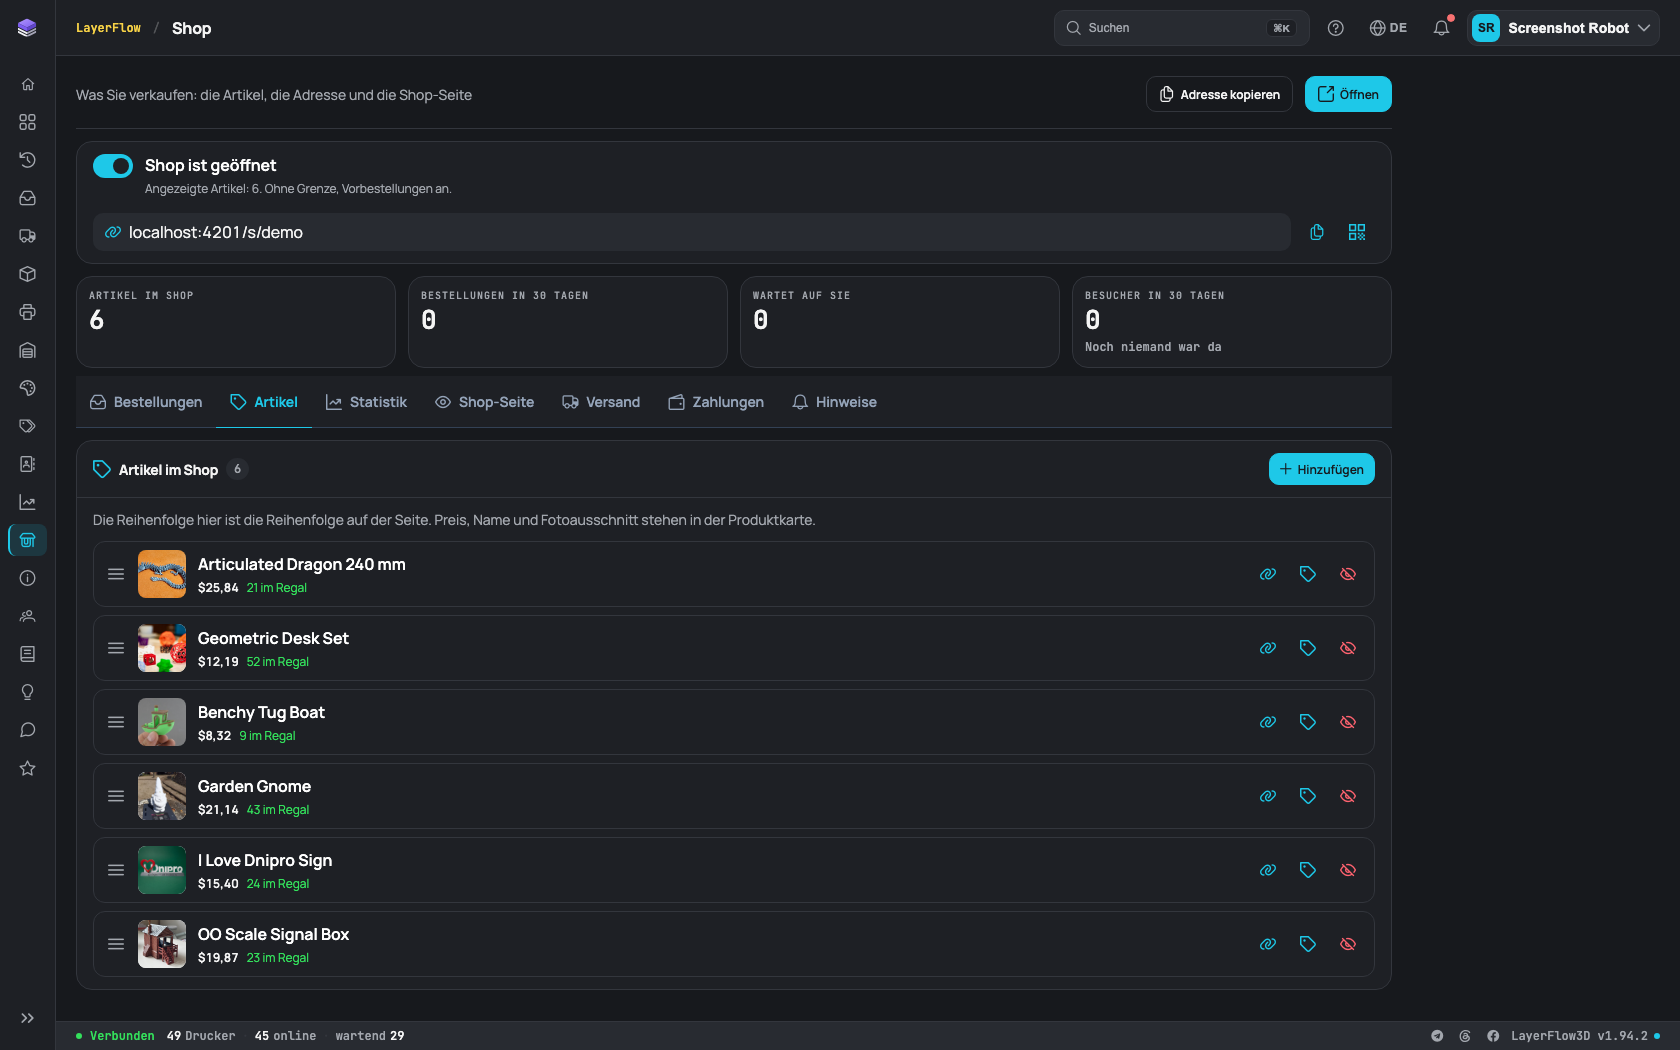Hide Garden Gnome from shop
The height and width of the screenshot is (1050, 1680).
tap(1348, 796)
